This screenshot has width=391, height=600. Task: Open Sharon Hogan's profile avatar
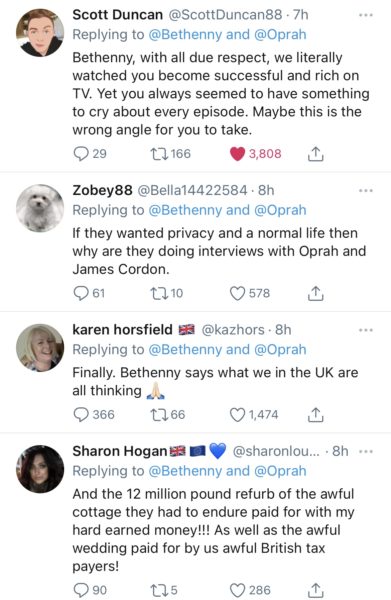tap(40, 469)
